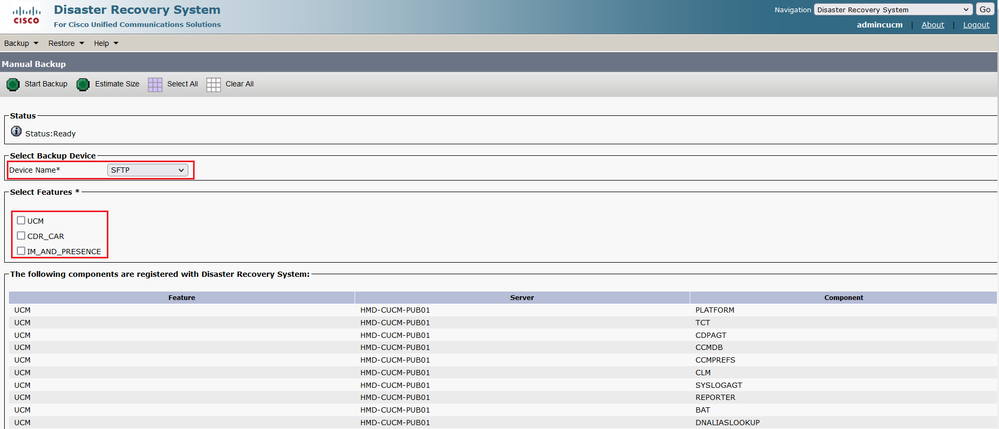The width and height of the screenshot is (999, 429).
Task: Open the About link
Action: click(x=933, y=25)
